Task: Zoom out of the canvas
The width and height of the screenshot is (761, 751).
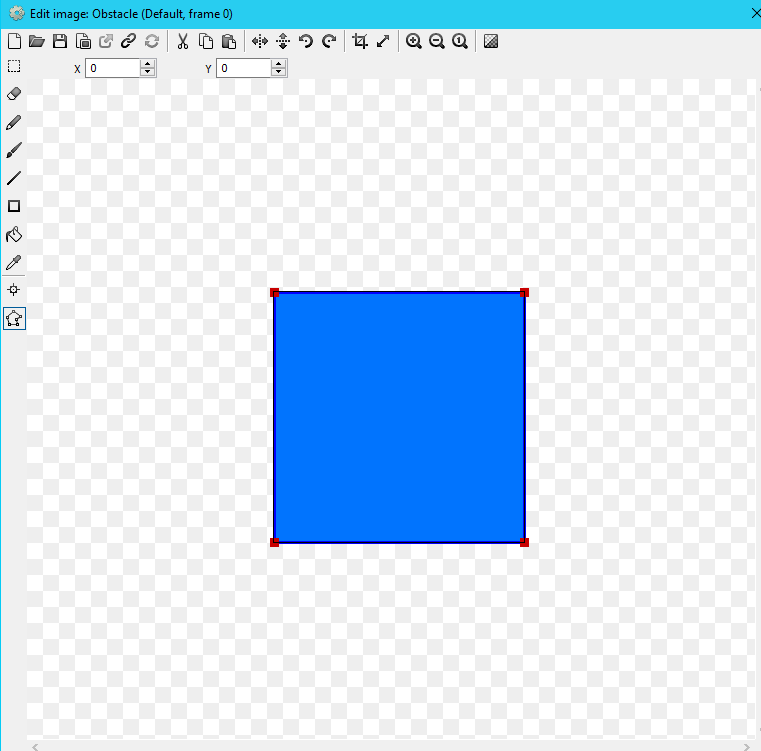Action: (x=437, y=41)
